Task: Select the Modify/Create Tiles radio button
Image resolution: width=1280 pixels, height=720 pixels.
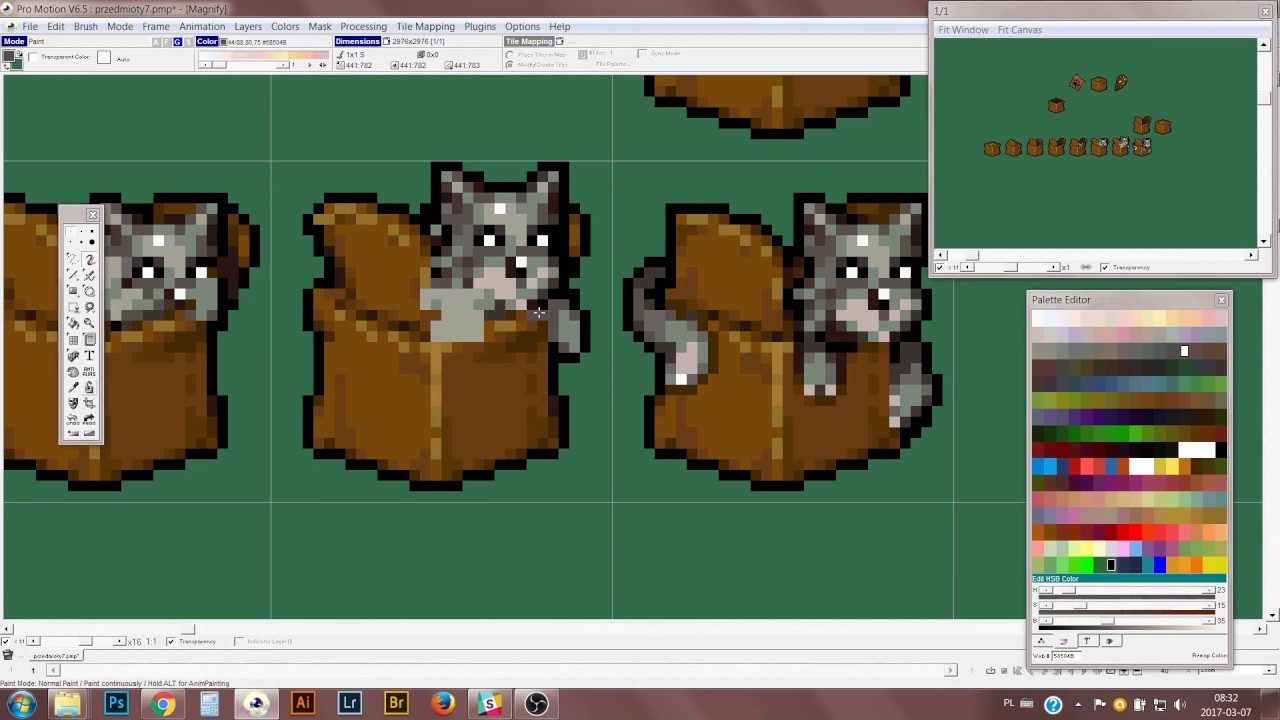Action: pos(510,64)
